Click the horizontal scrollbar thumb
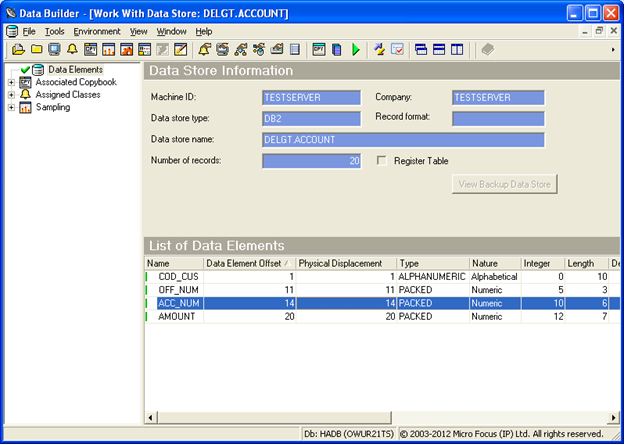Viewport: 625px width, 445px height. [x=274, y=418]
